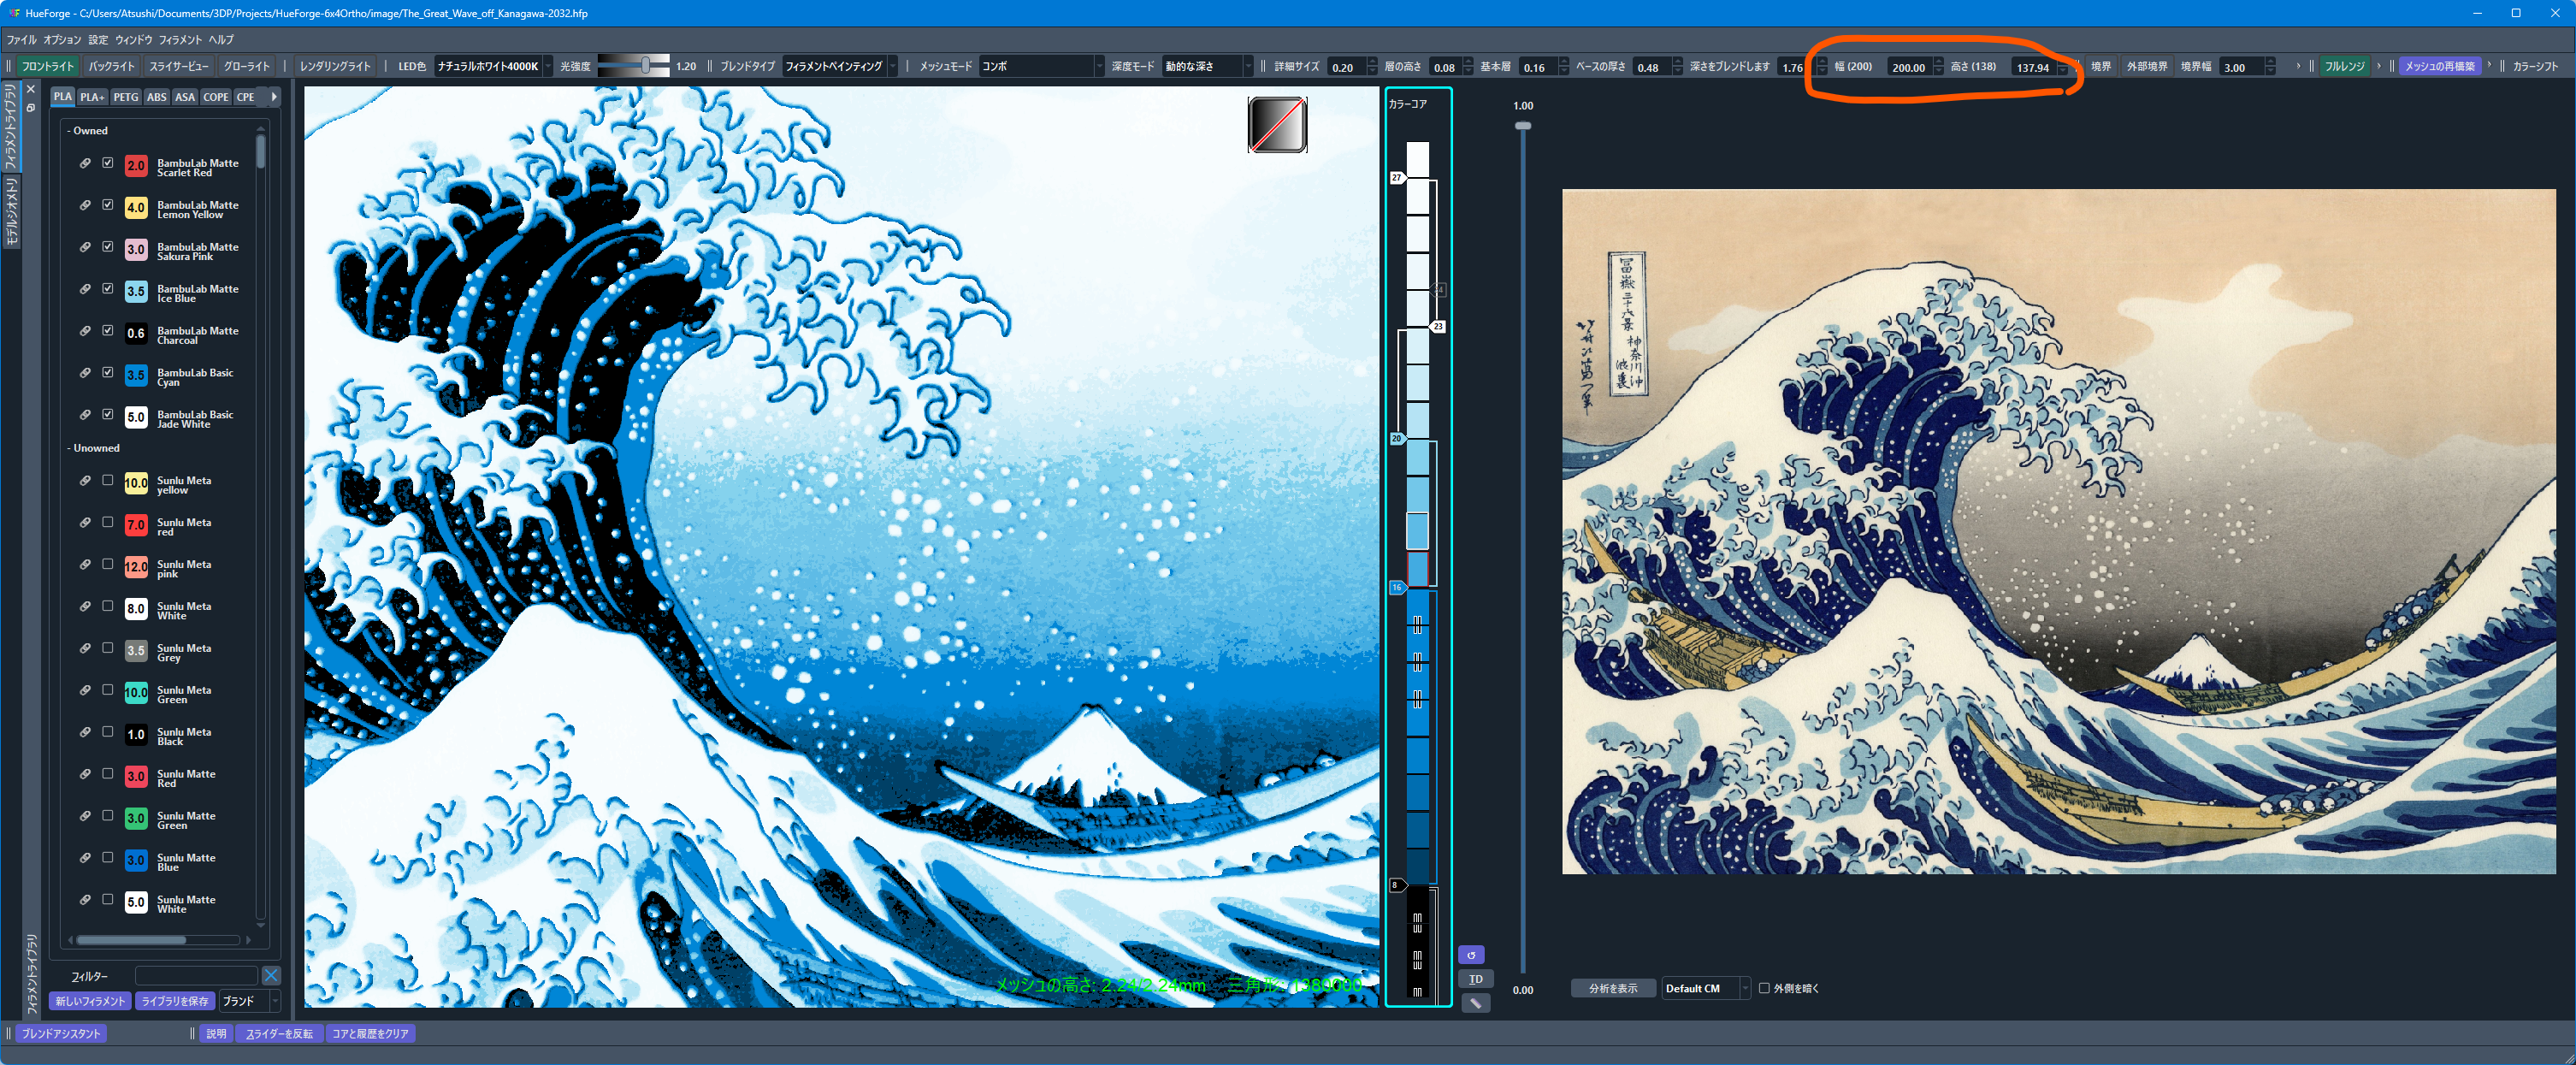Viewport: 2576px width, 1065px height.
Task: Toggle the 外側を暗く checkbox
Action: (x=1764, y=988)
